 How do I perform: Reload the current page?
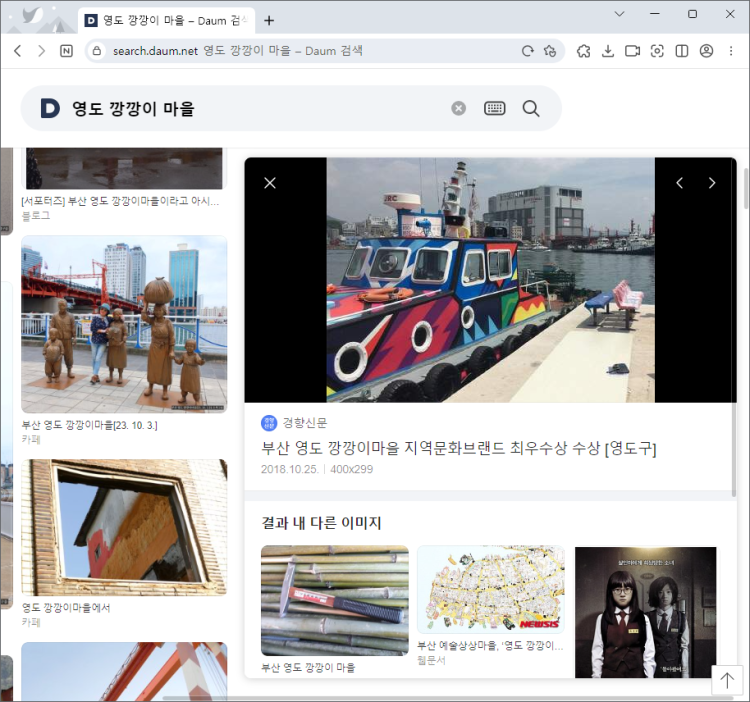(x=527, y=51)
